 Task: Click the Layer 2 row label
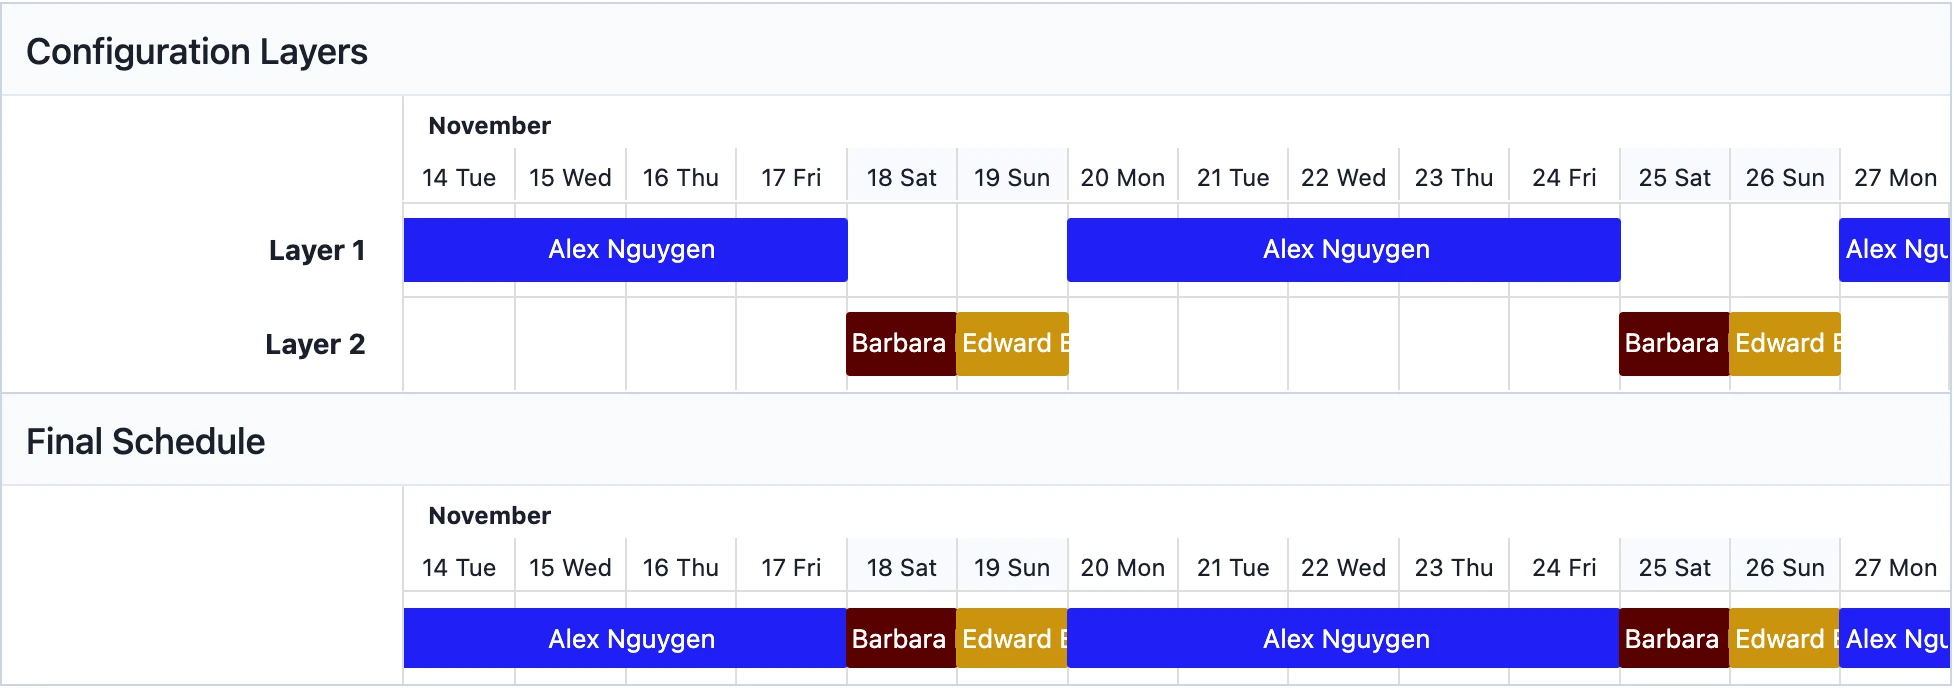pyautogui.click(x=315, y=344)
